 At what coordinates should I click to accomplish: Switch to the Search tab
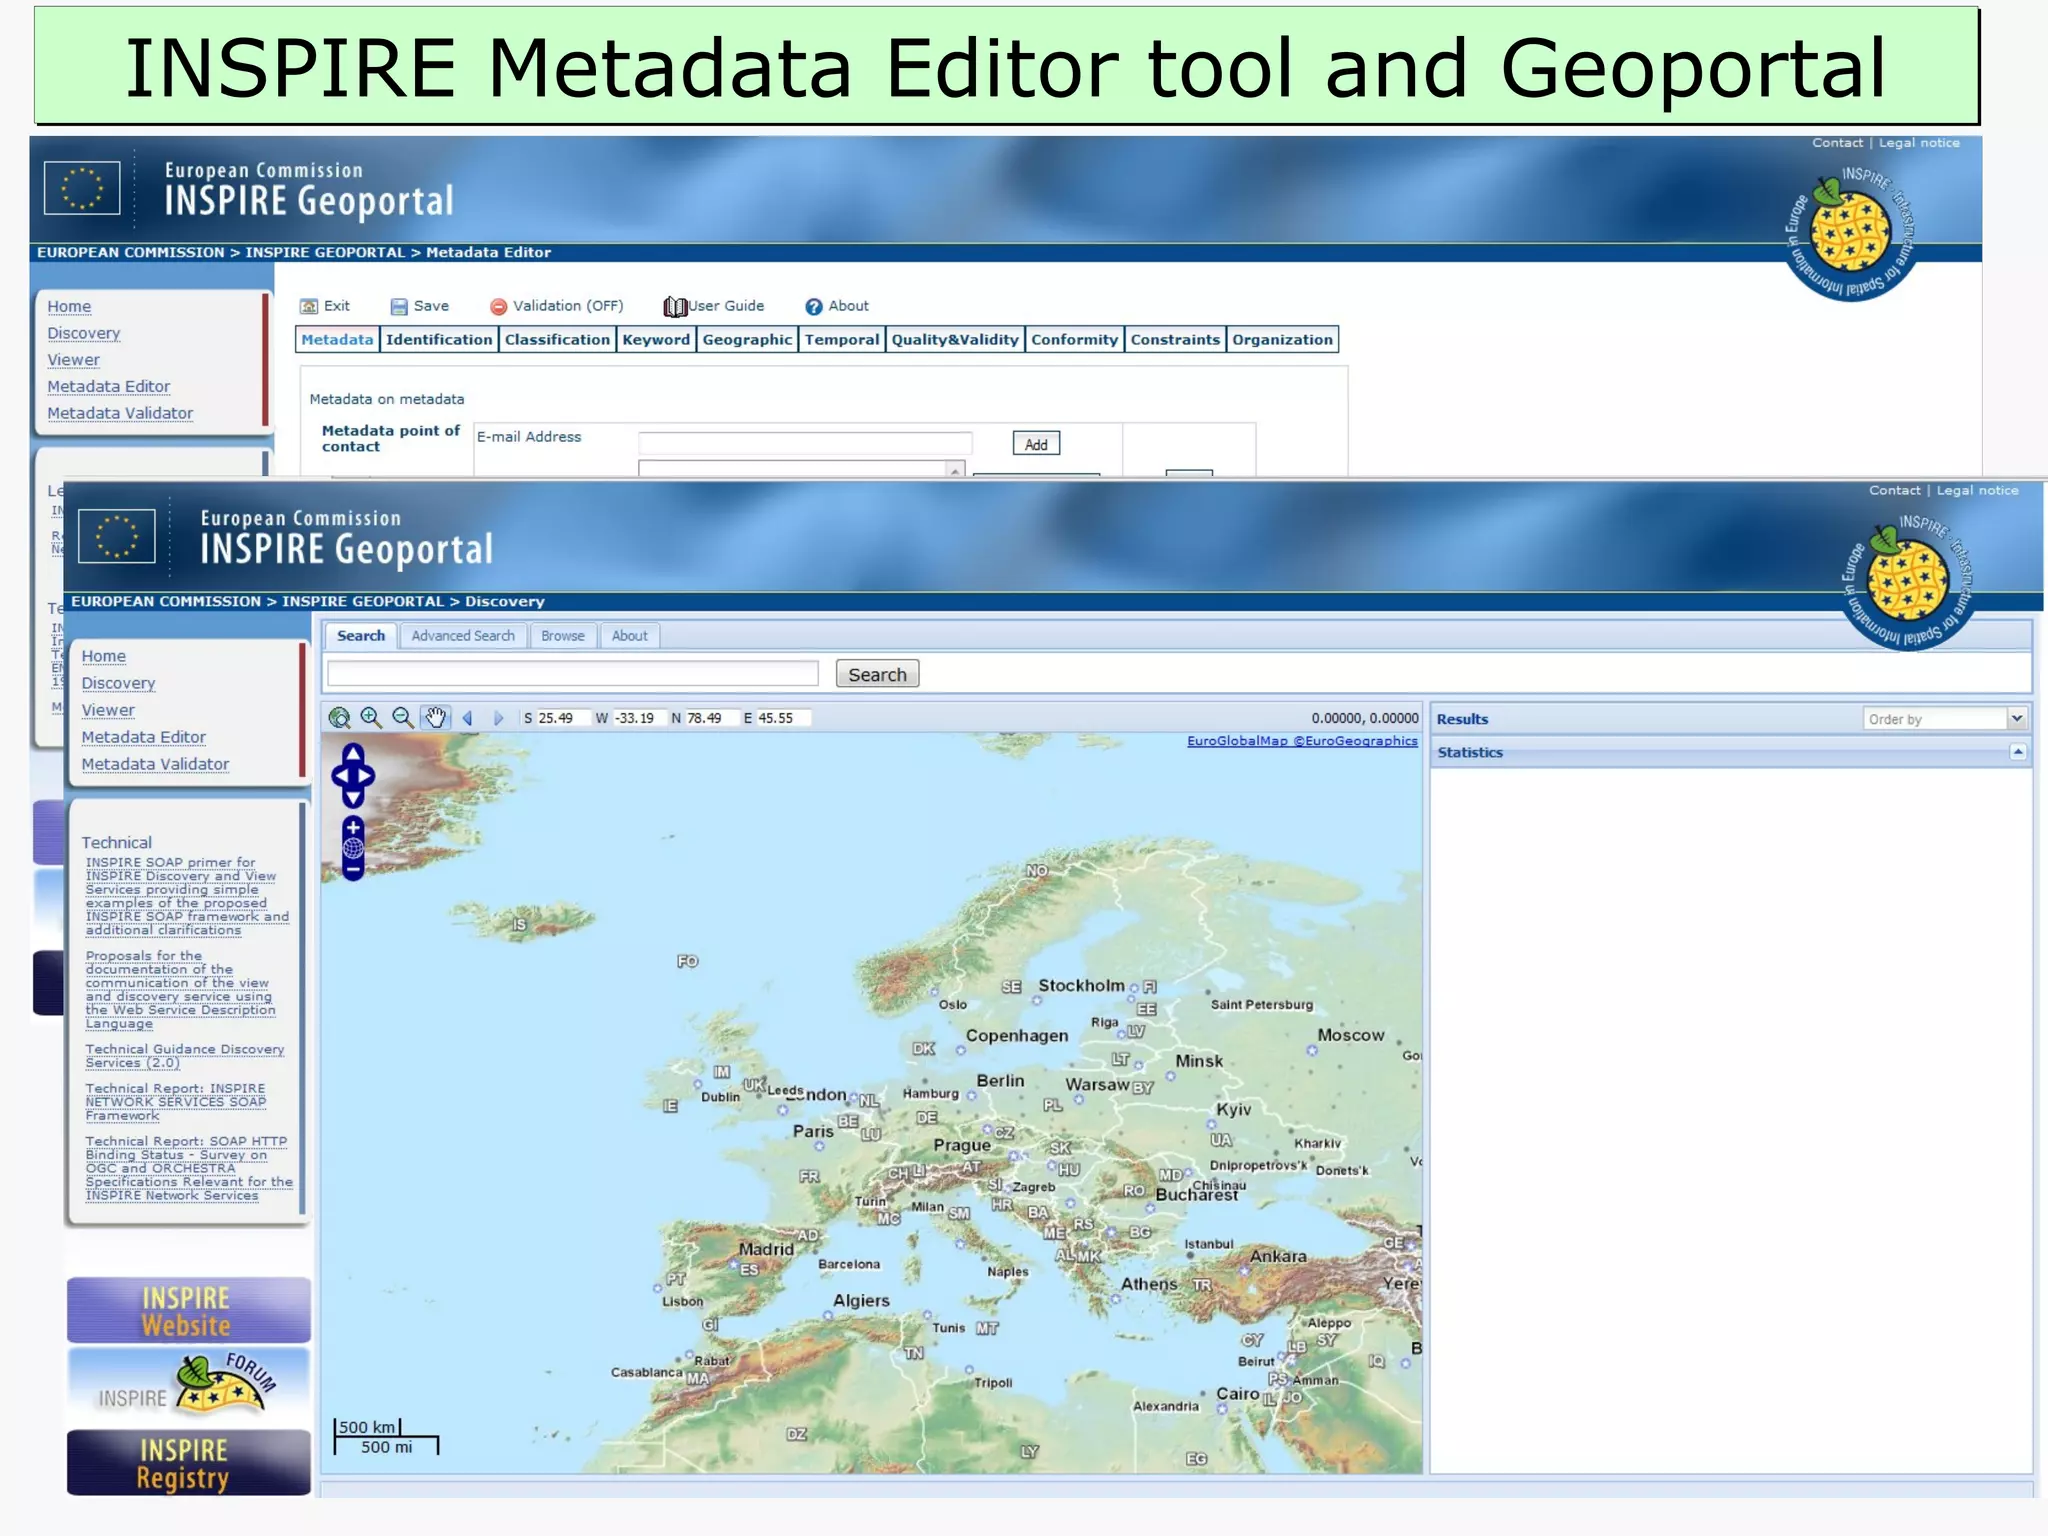click(x=360, y=636)
